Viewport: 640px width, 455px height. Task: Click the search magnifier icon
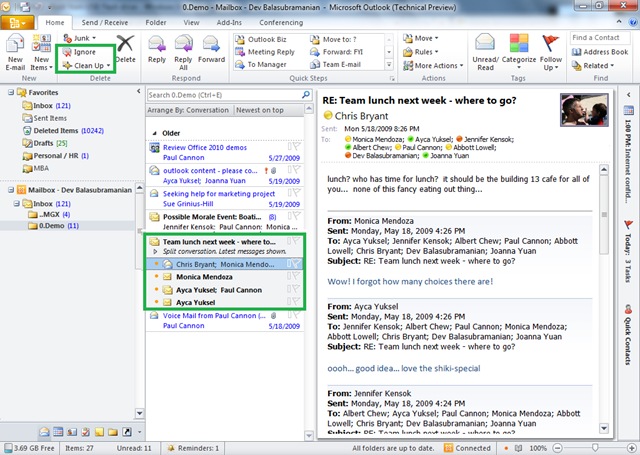pos(306,95)
